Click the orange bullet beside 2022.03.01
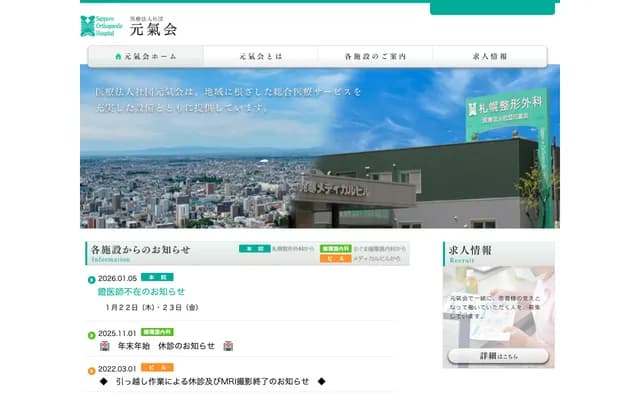This screenshot has height=400, width=640. coord(91,371)
